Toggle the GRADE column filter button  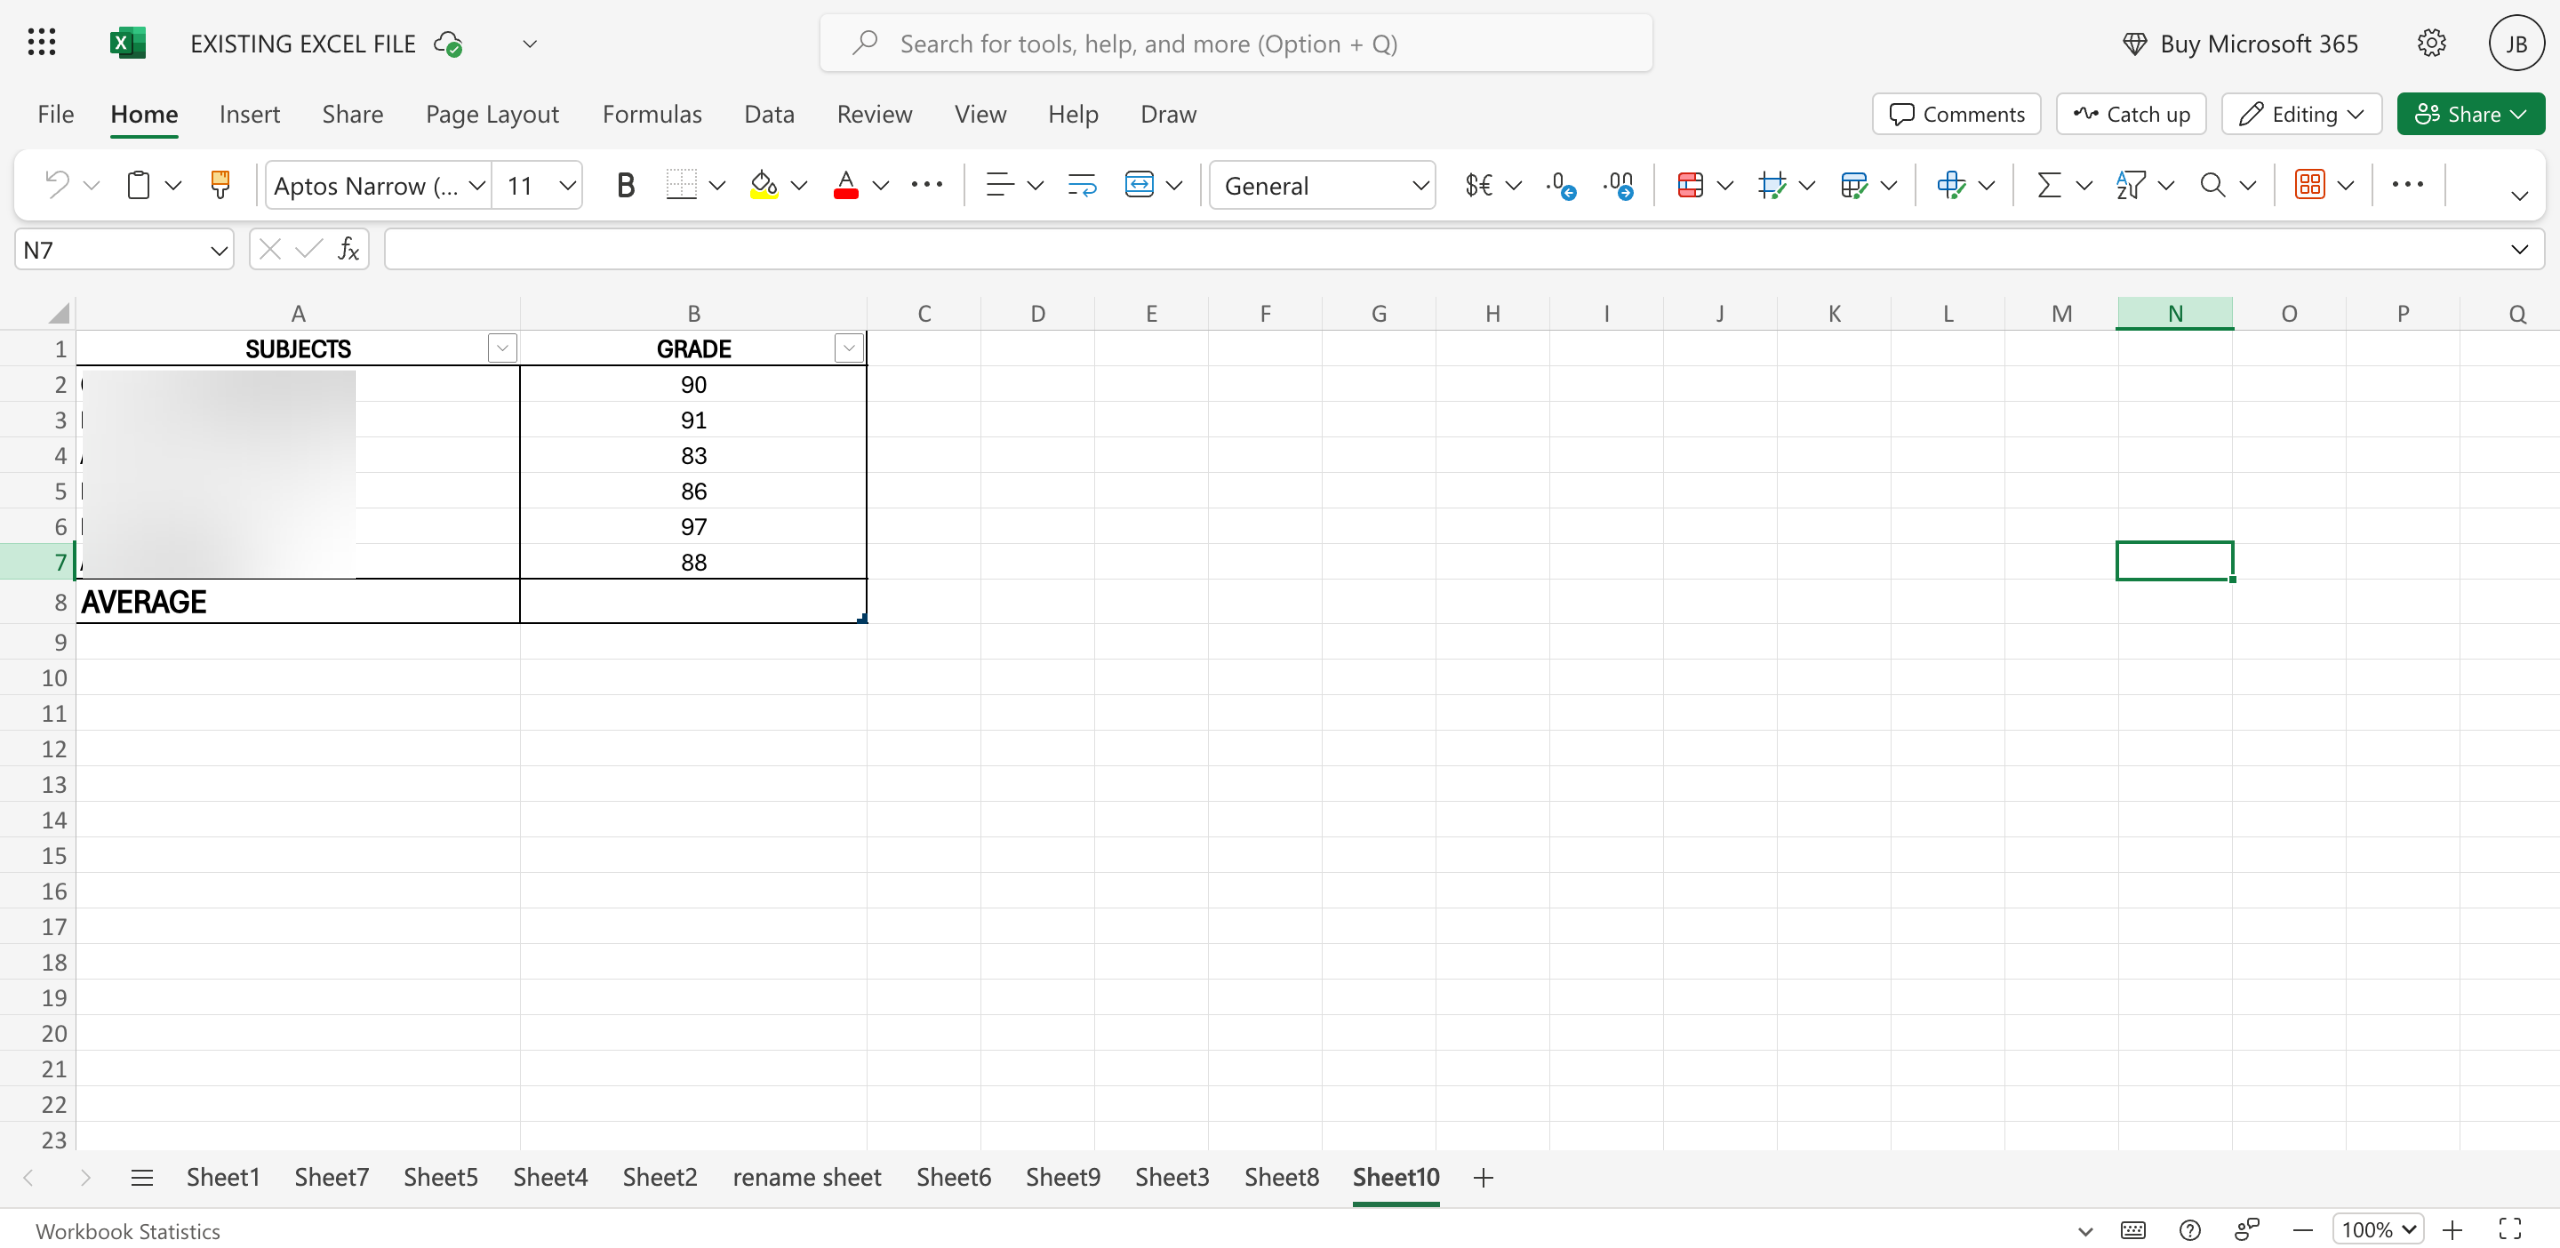point(849,348)
